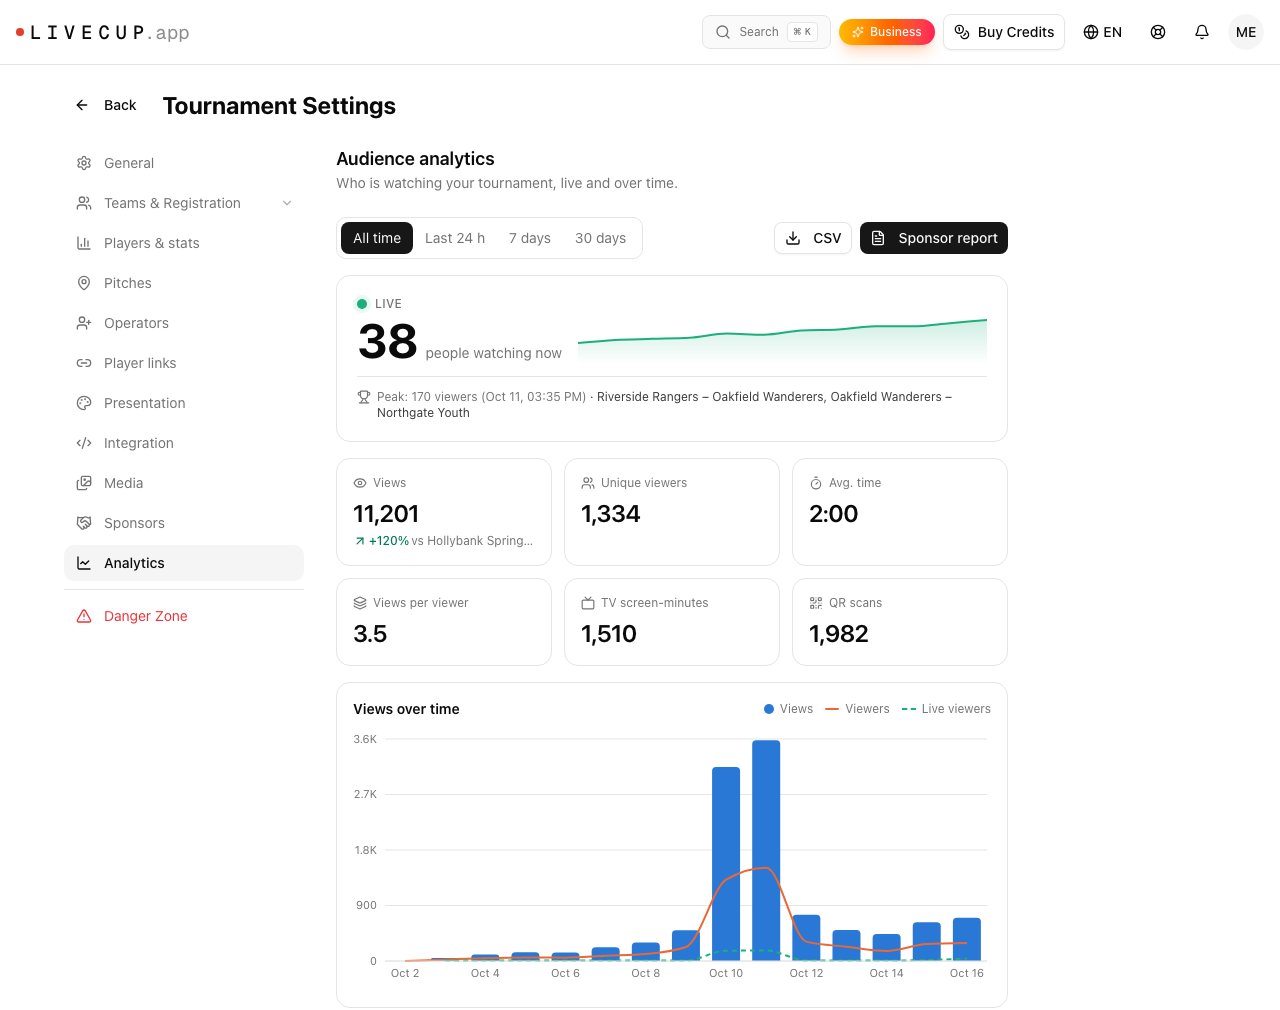Open the help lifebuoy icon in header

tap(1158, 32)
